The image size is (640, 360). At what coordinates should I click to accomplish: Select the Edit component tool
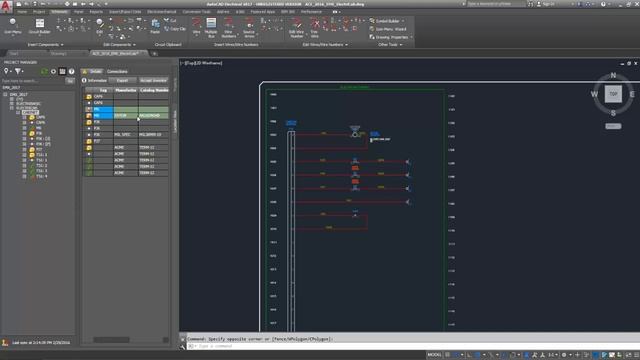click(100, 27)
